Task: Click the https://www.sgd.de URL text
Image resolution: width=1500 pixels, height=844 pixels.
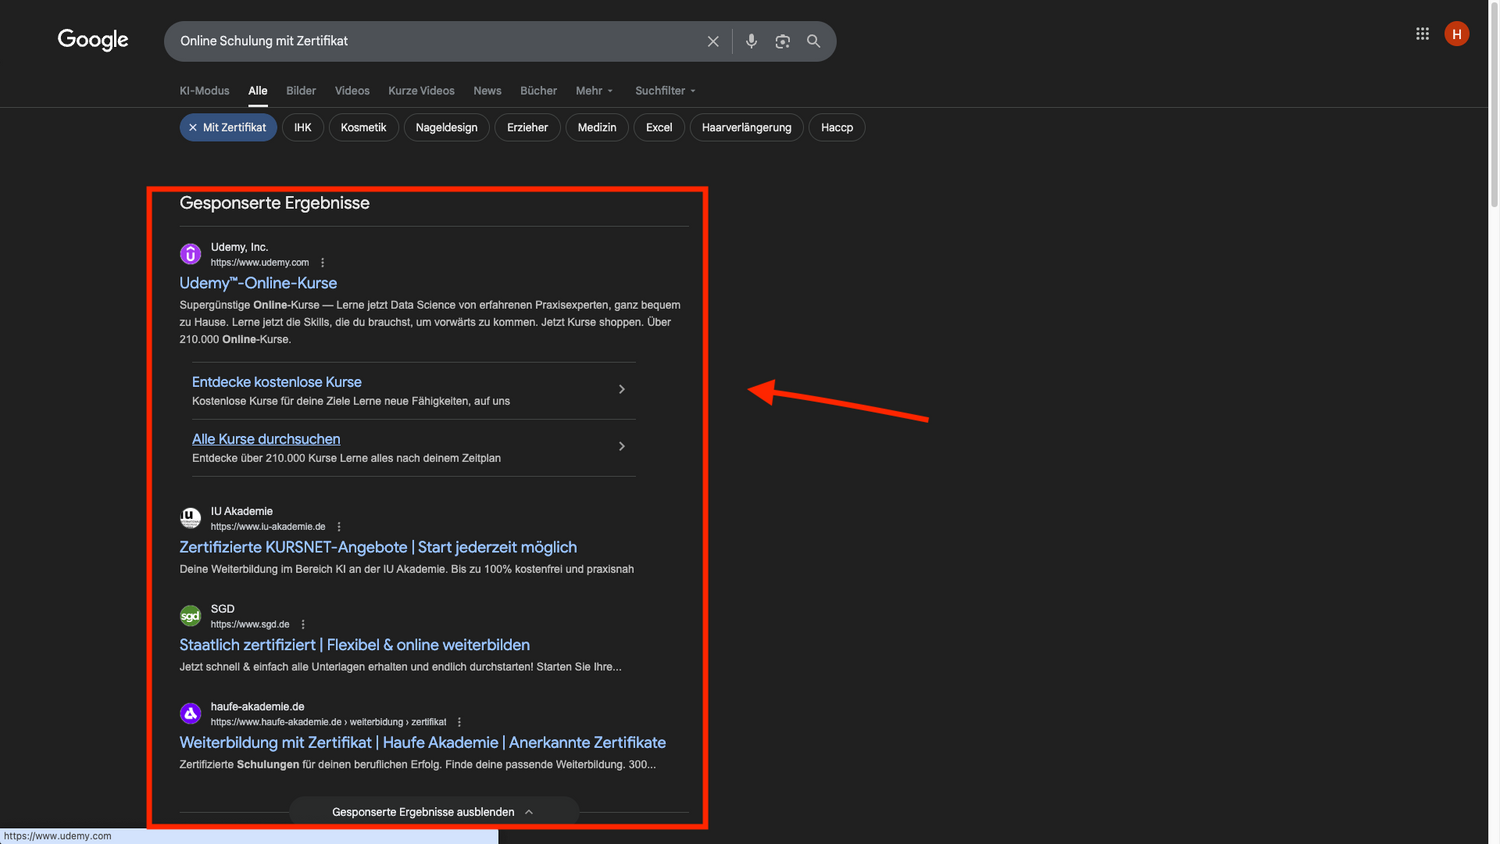Action: 250,624
